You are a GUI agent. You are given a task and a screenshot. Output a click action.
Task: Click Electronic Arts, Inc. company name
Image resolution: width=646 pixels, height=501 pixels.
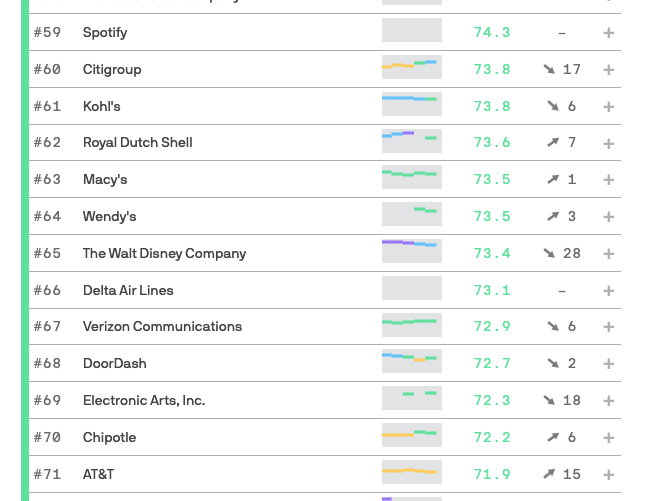pyautogui.click(x=144, y=400)
